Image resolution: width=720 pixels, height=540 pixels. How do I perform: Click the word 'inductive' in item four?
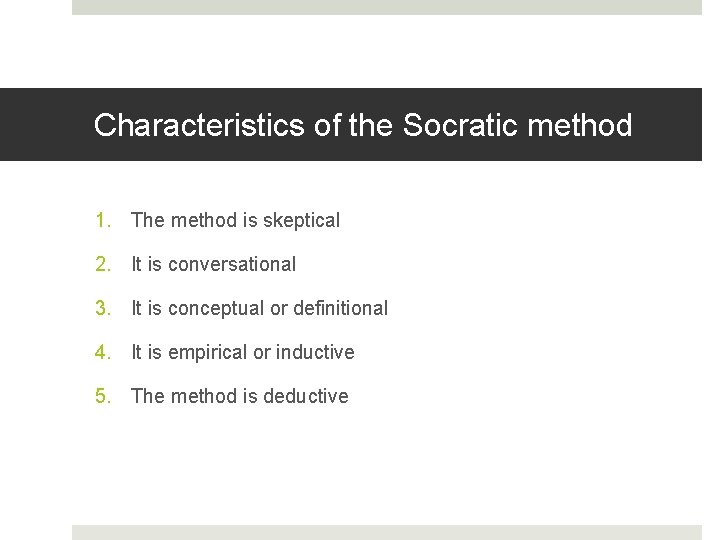[315, 352]
